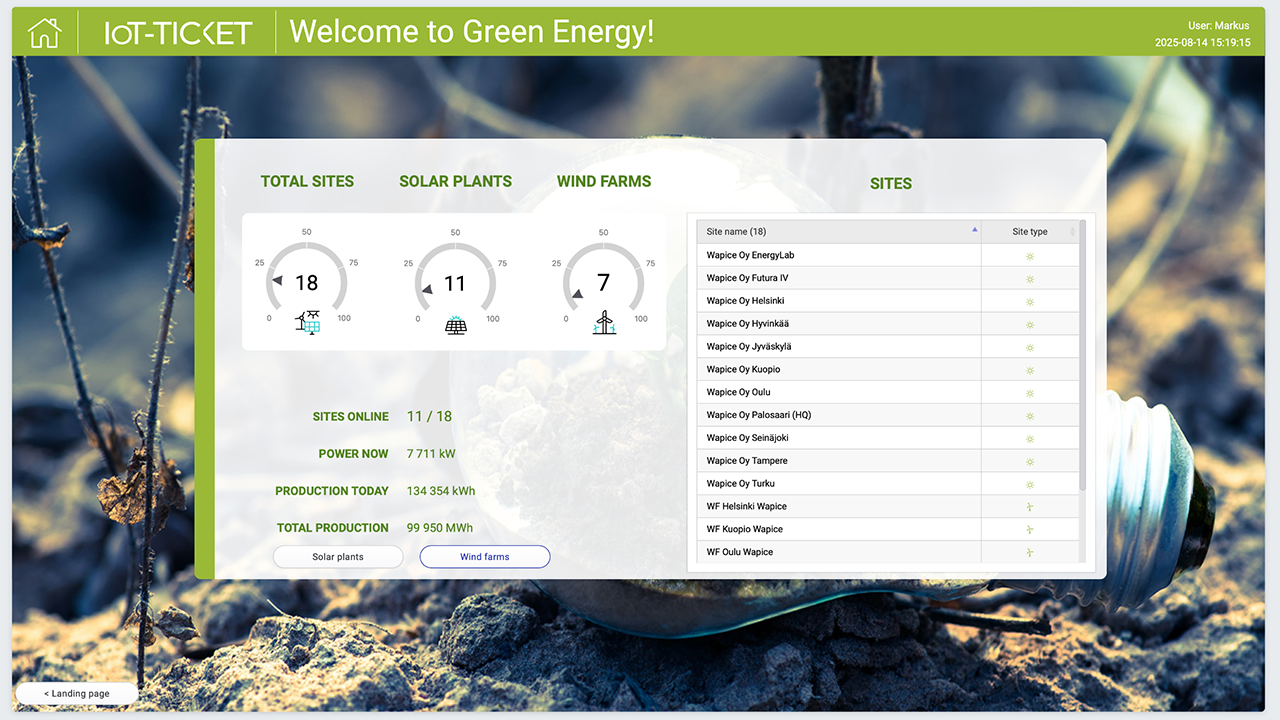The image size is (1280, 720).
Task: Select the Wapice Oy Tampere site name
Action: pyautogui.click(x=747, y=462)
